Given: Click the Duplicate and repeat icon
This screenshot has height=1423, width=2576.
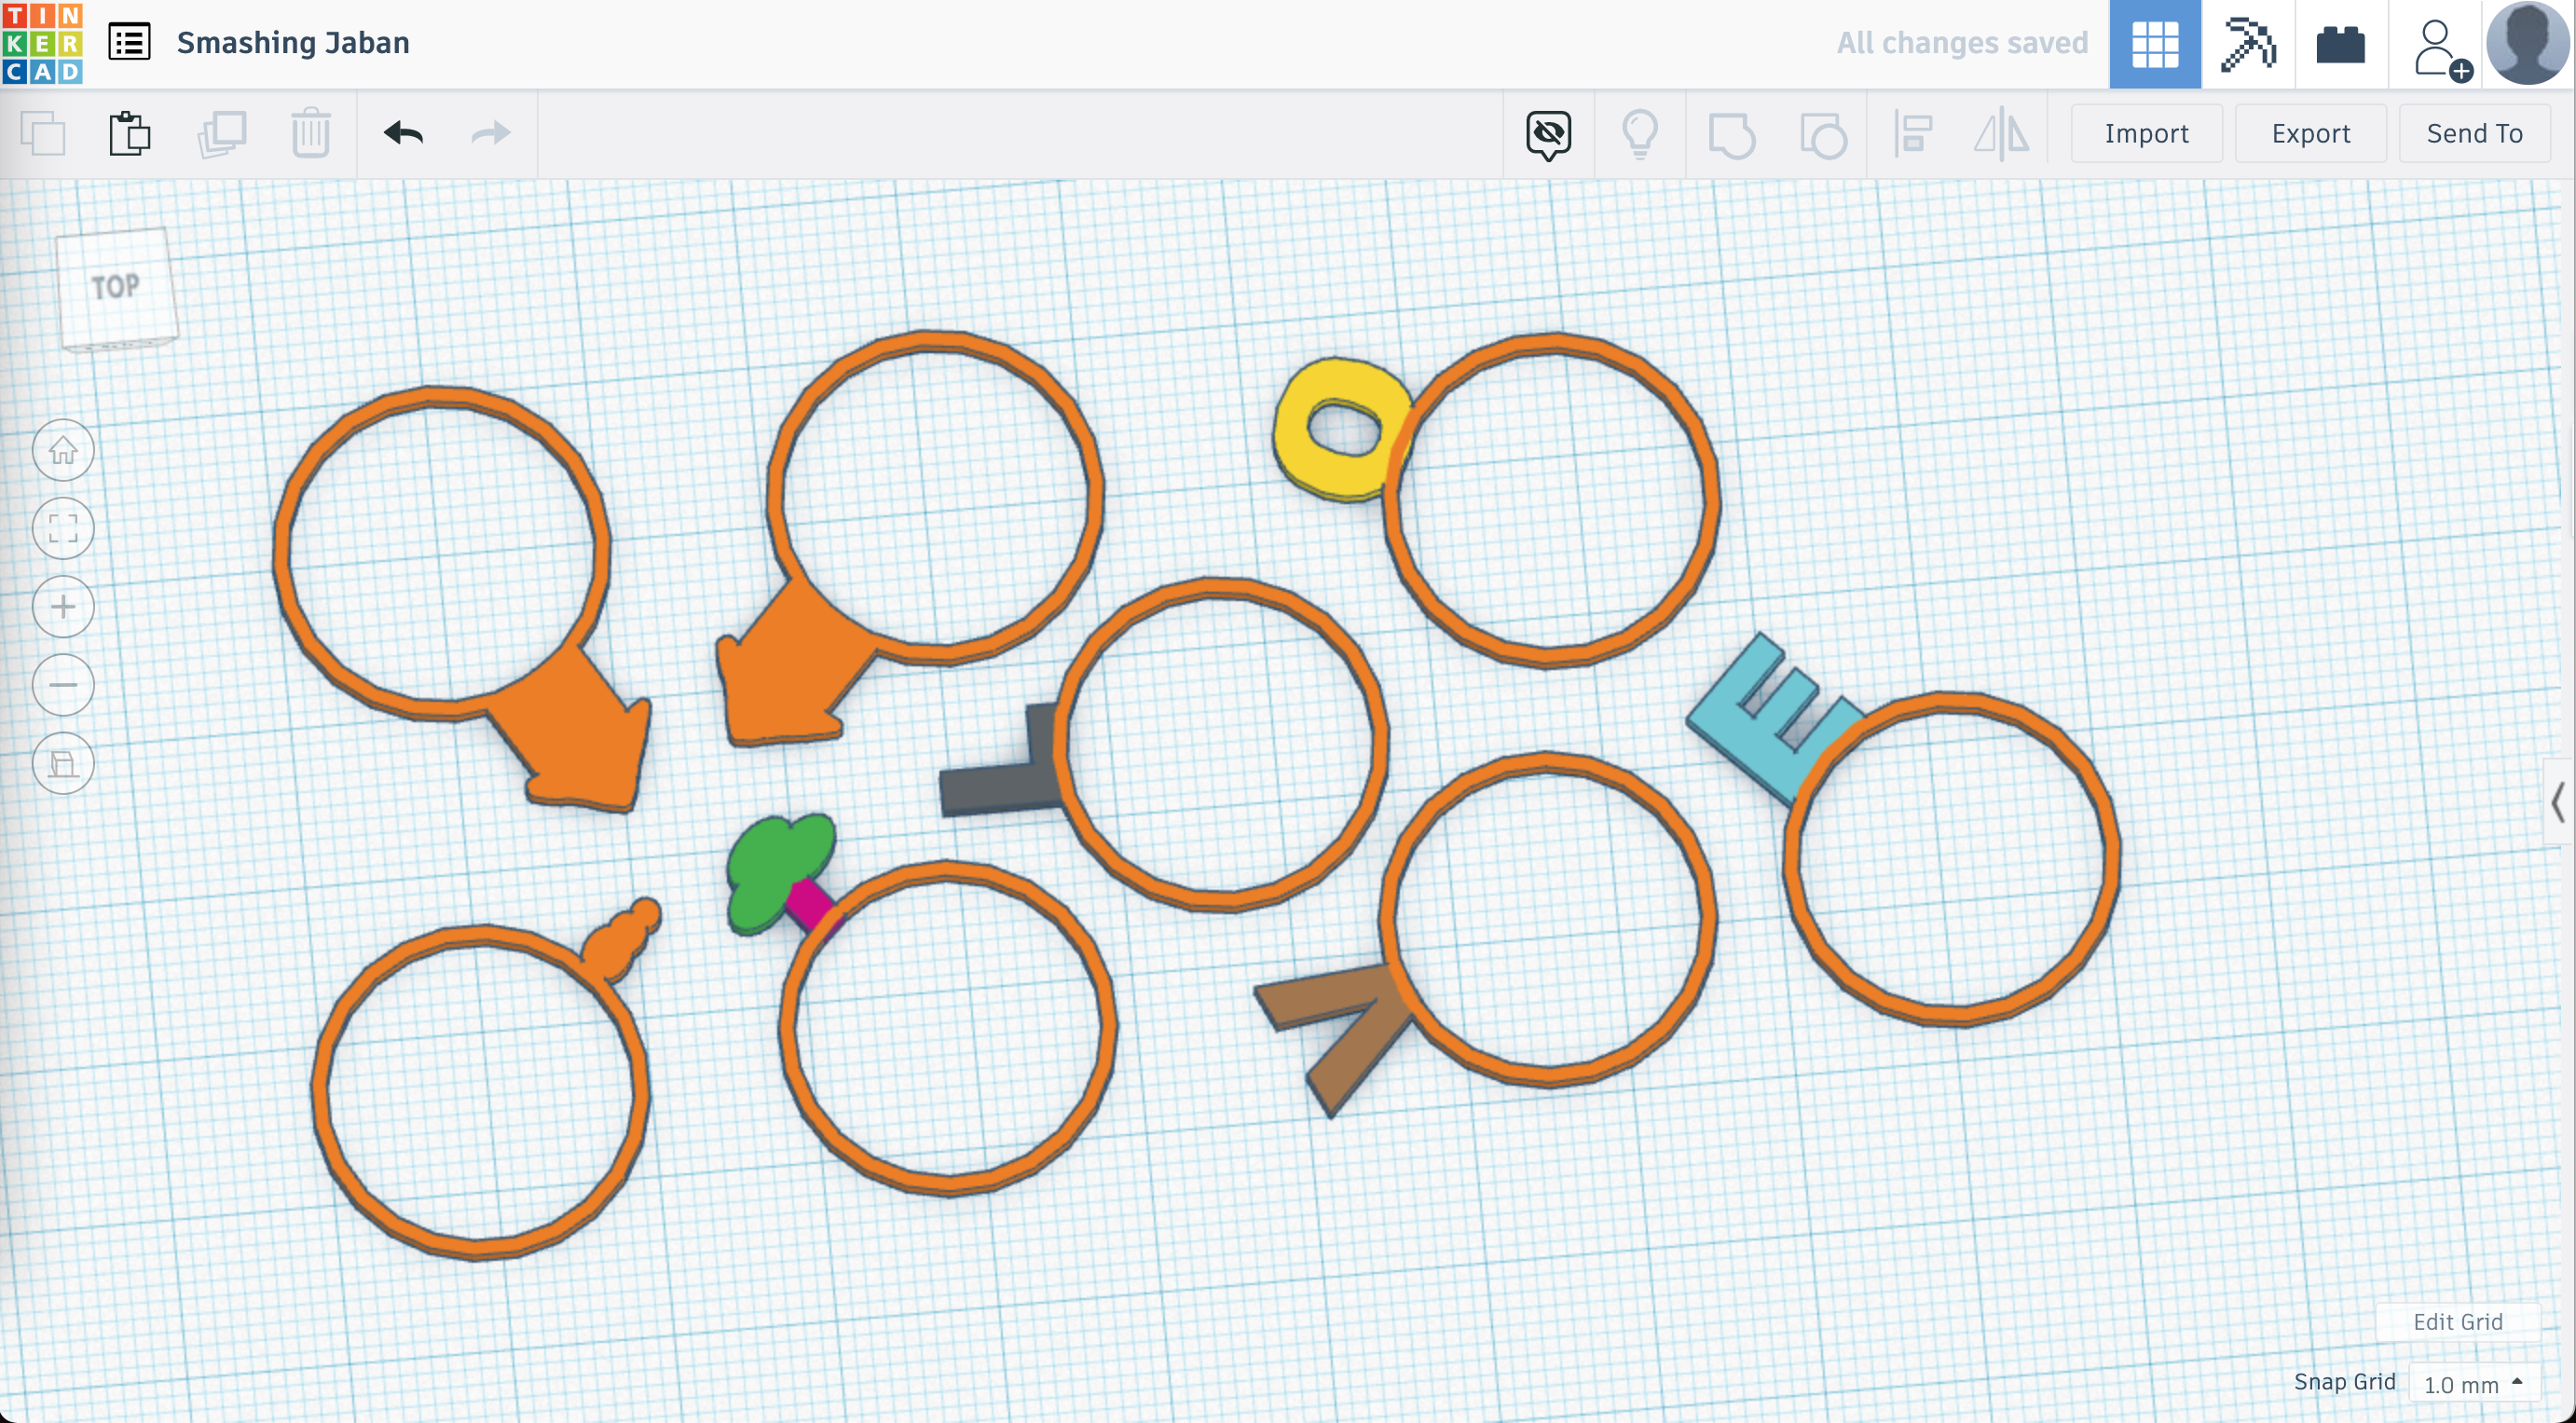Looking at the screenshot, I should point(221,133).
